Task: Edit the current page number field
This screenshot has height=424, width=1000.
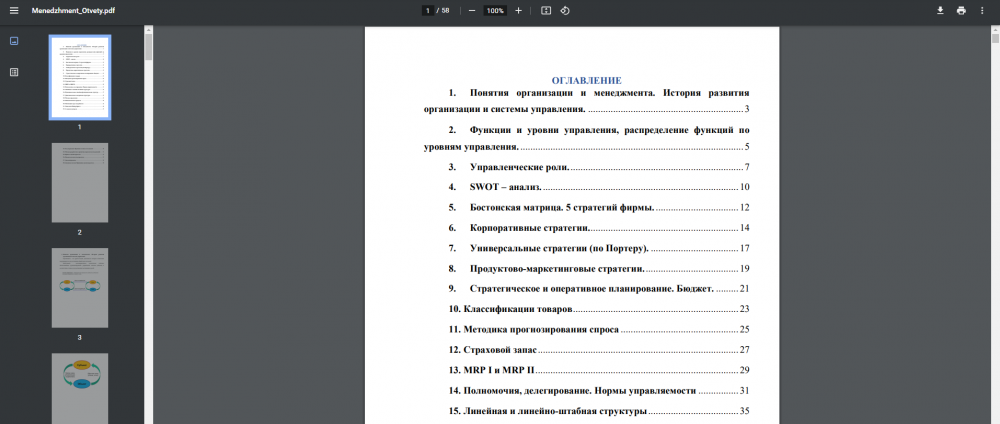Action: (x=427, y=10)
